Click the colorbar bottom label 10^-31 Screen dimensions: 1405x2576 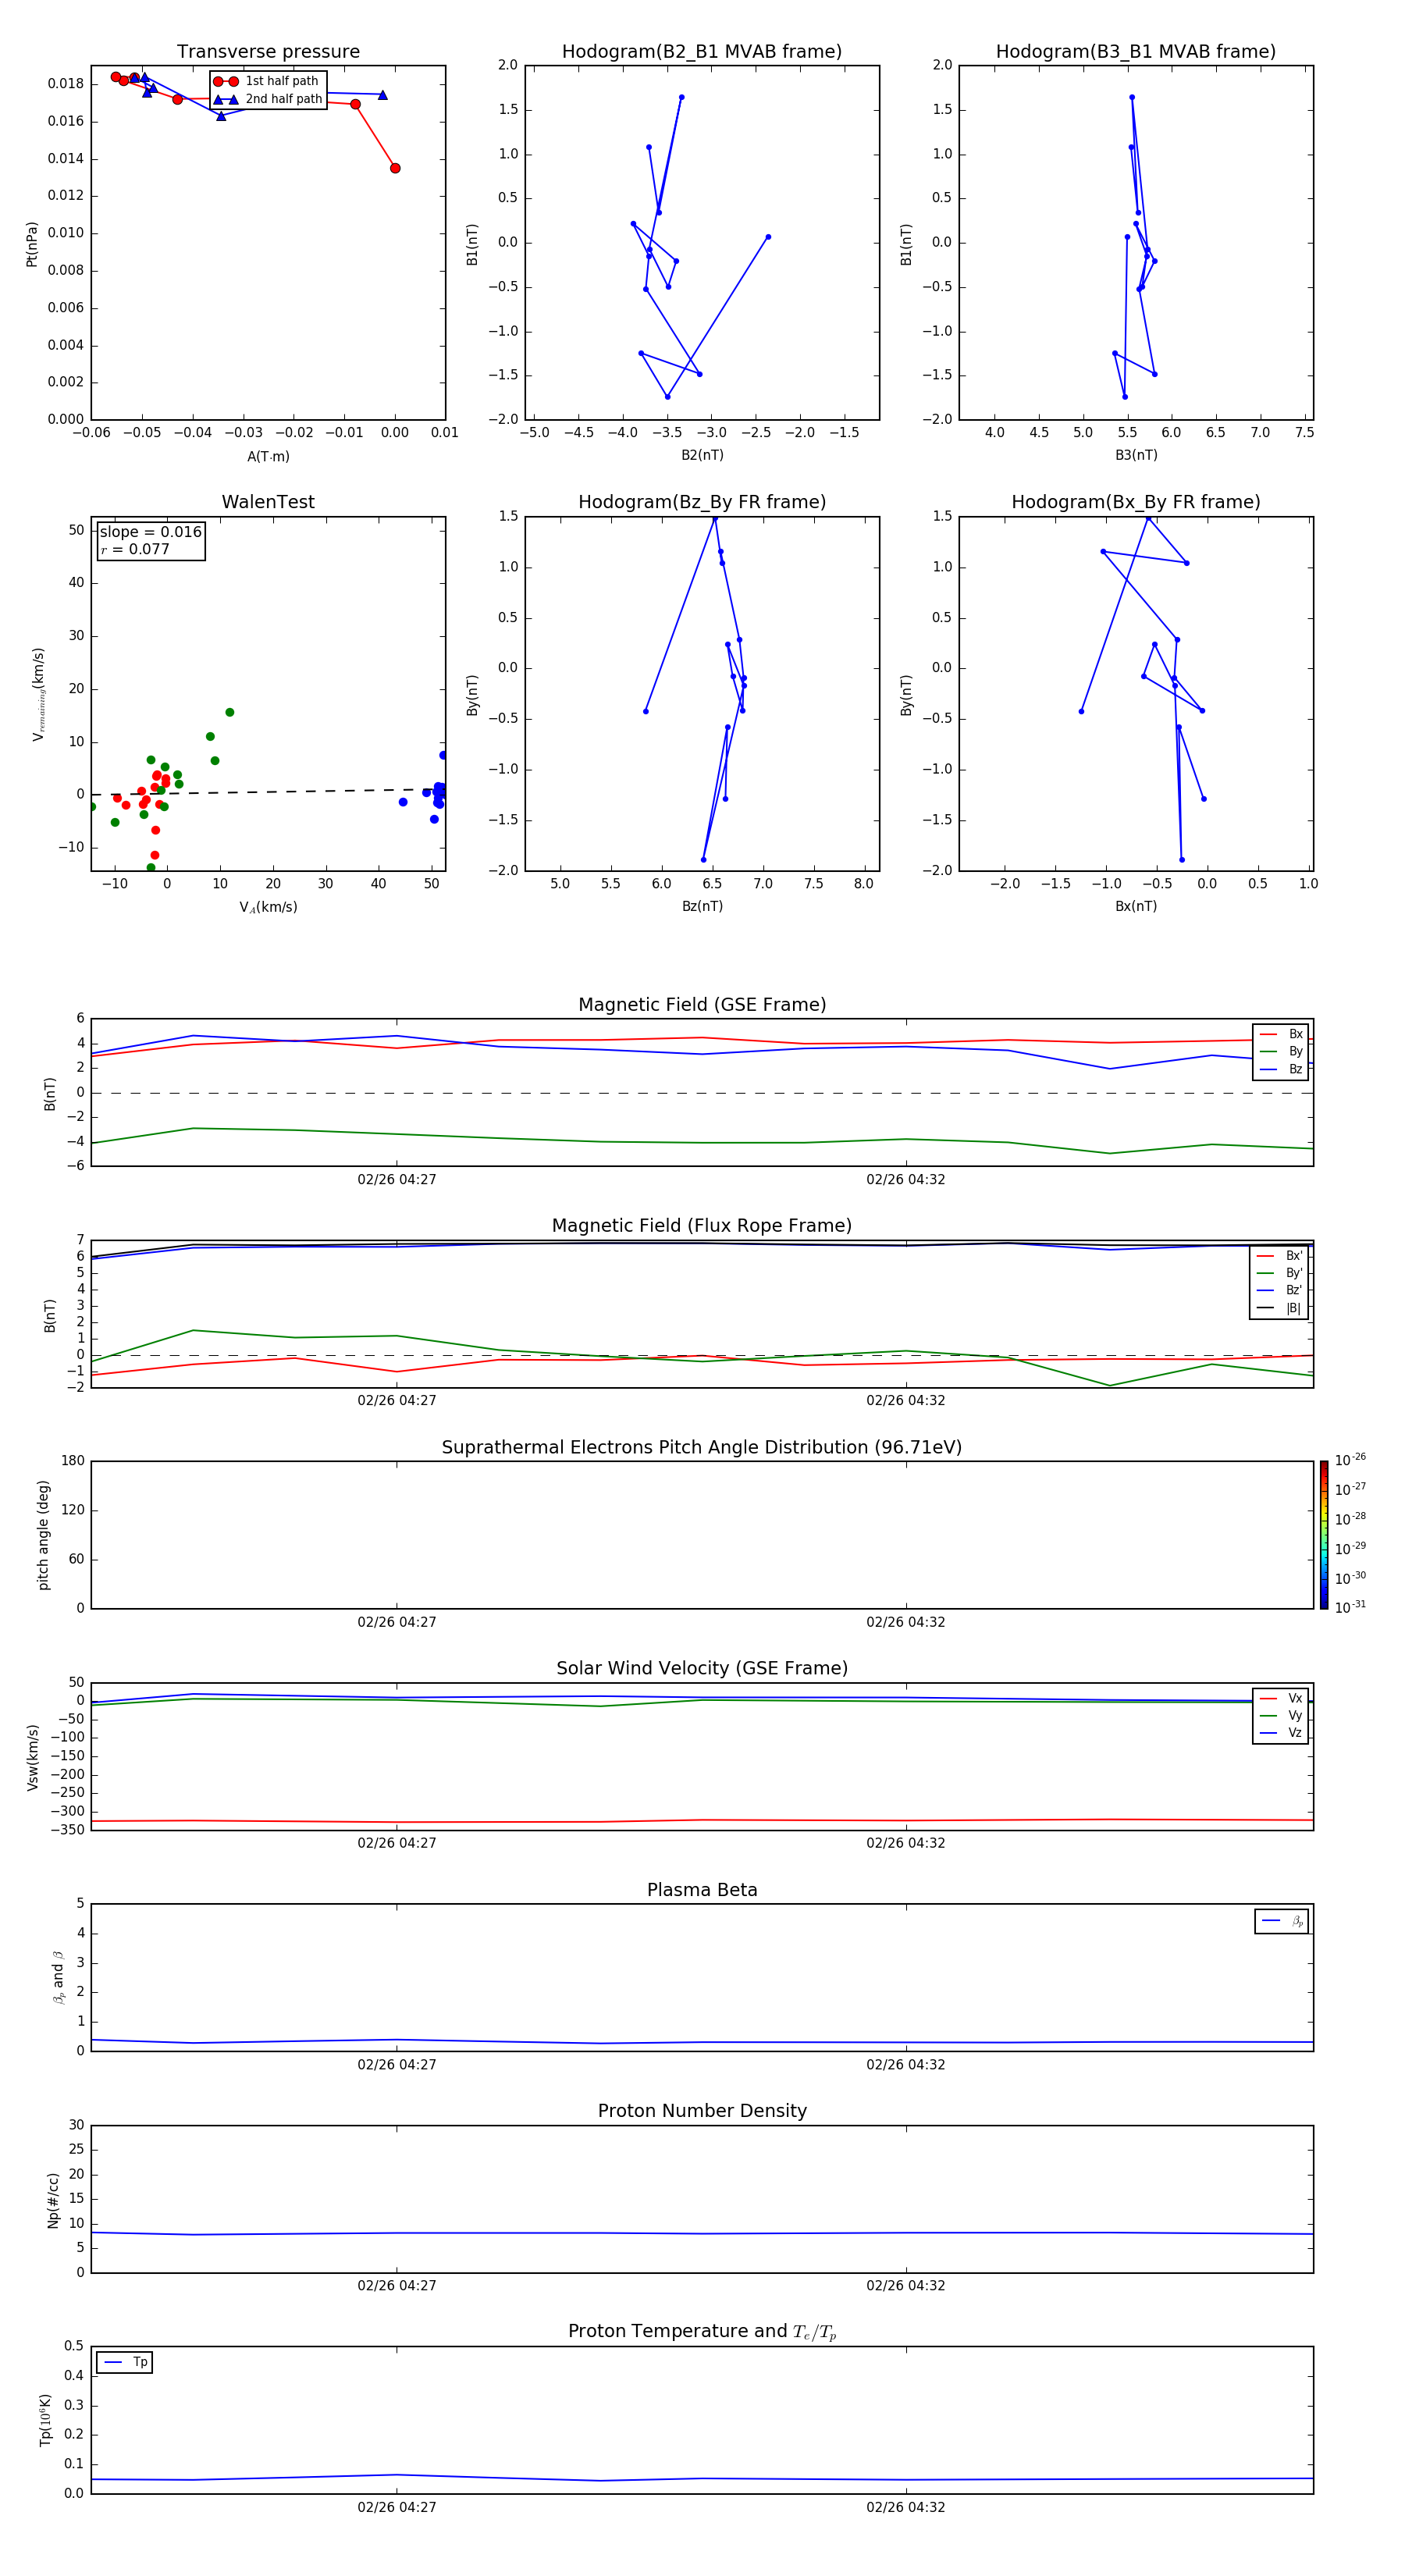pyautogui.click(x=1350, y=1607)
